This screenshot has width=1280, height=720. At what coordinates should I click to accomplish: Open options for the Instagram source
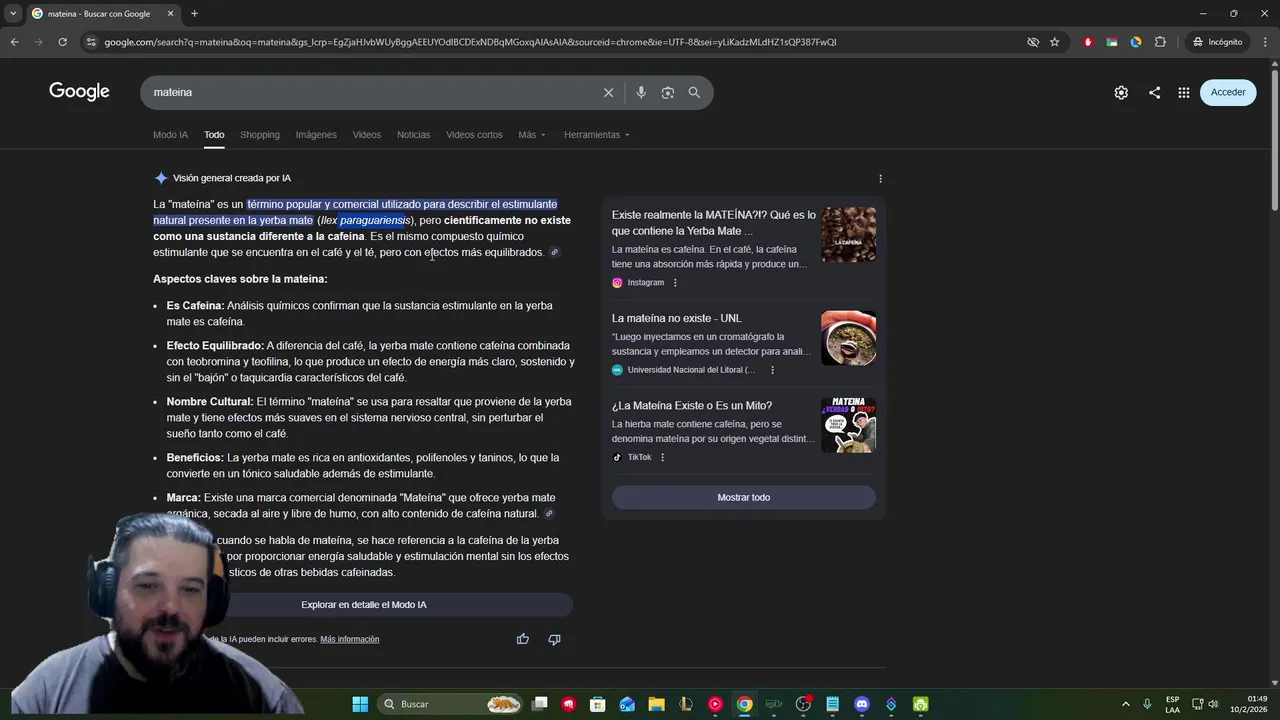(675, 283)
